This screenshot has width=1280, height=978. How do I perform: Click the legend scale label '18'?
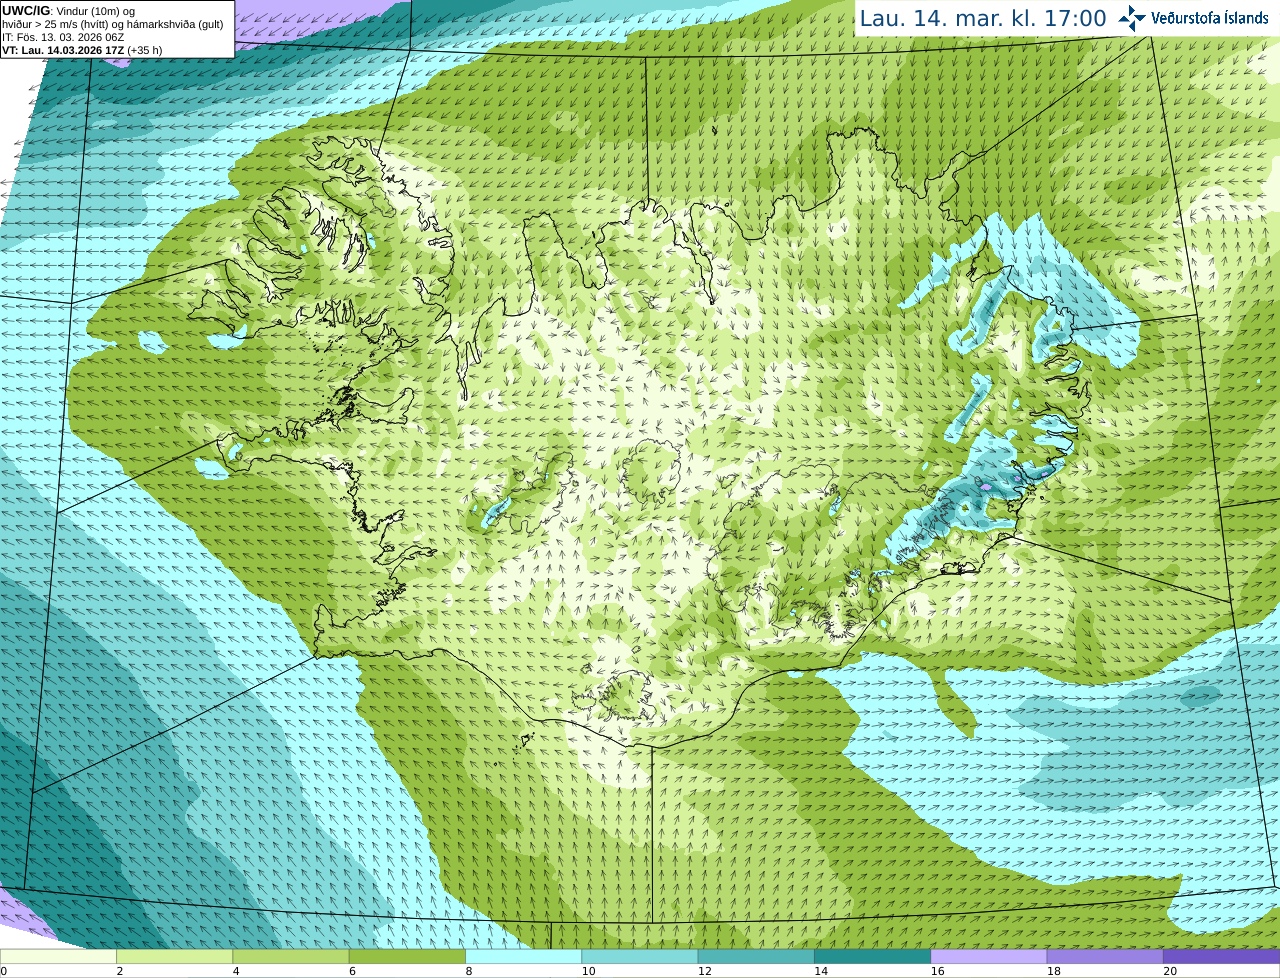(x=1054, y=971)
